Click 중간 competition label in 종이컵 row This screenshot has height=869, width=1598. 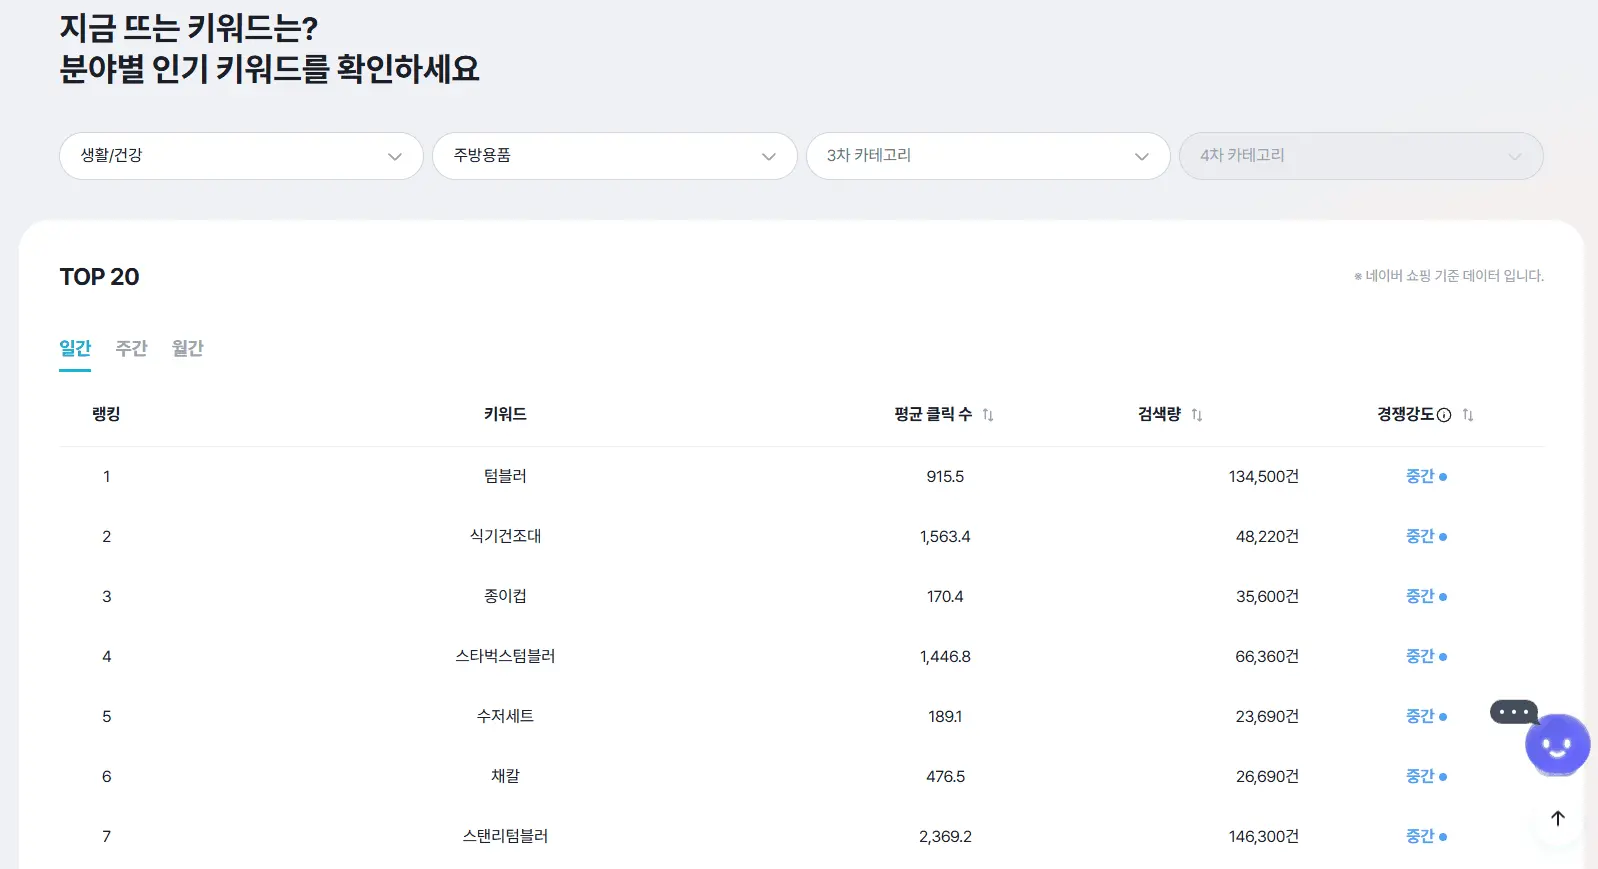[x=1420, y=596]
